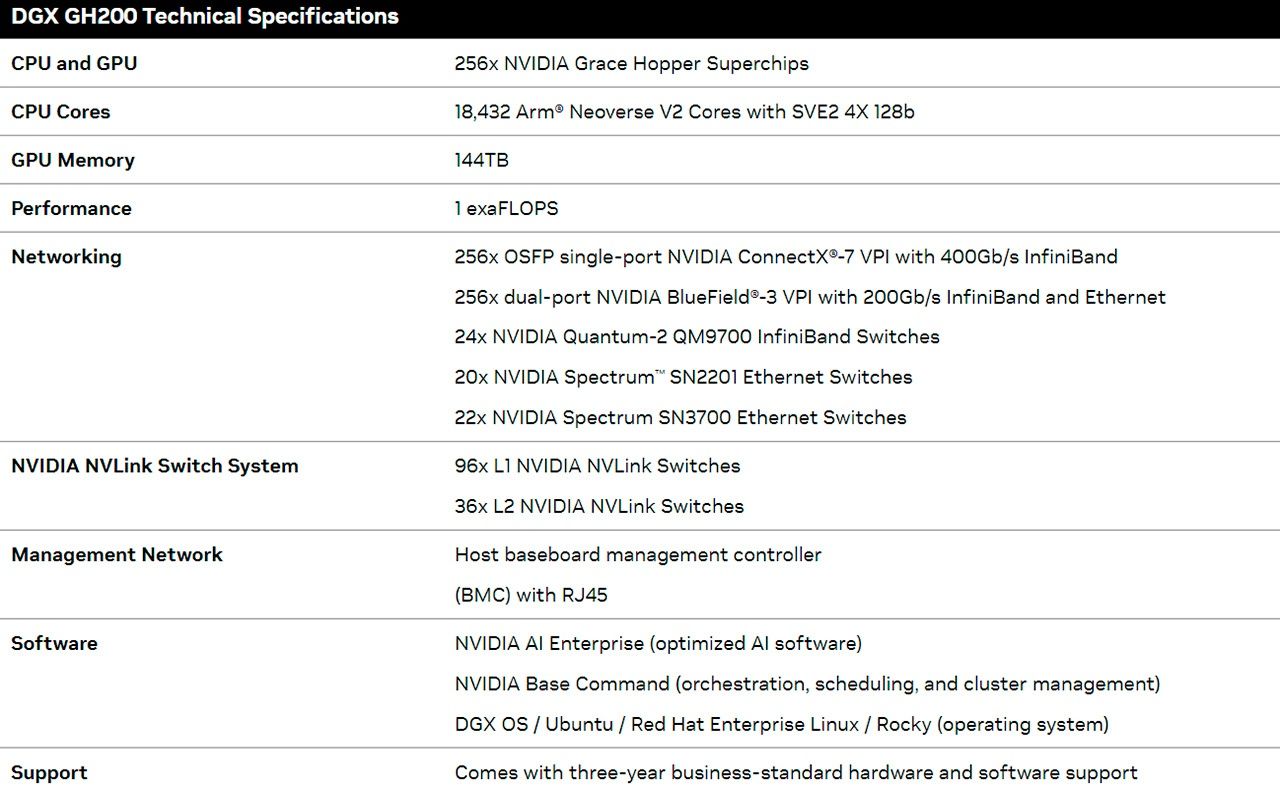Click the 18,432 Arm Neoverse V2 Cores value

coord(684,112)
